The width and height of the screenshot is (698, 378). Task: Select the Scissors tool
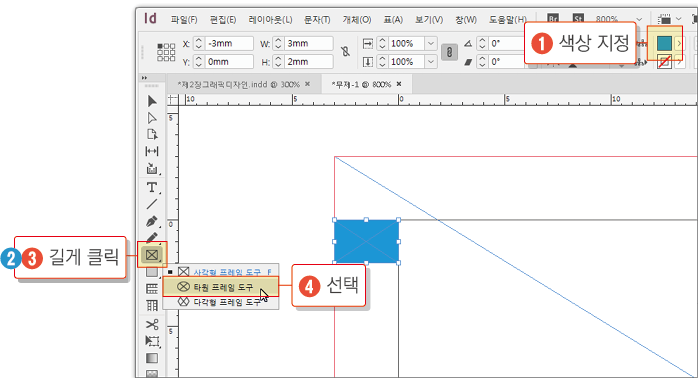152,324
